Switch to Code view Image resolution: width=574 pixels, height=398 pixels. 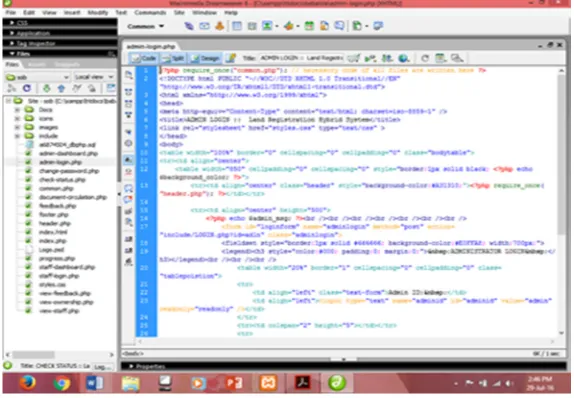pyautogui.click(x=144, y=58)
